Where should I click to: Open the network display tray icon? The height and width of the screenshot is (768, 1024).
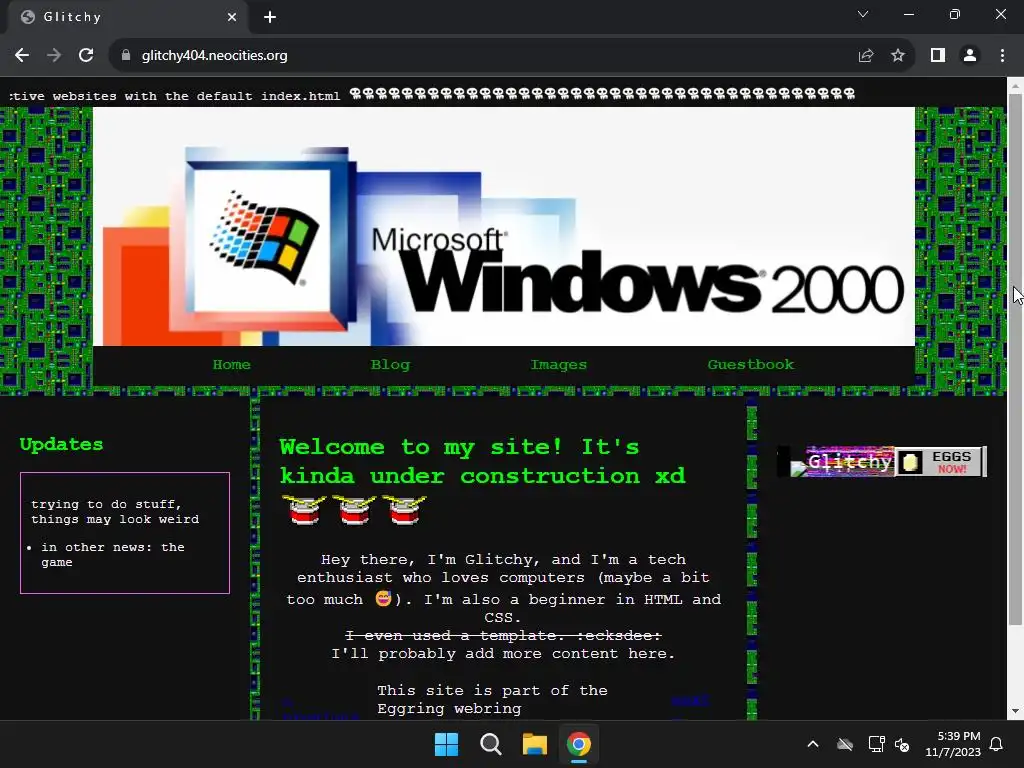coord(876,744)
